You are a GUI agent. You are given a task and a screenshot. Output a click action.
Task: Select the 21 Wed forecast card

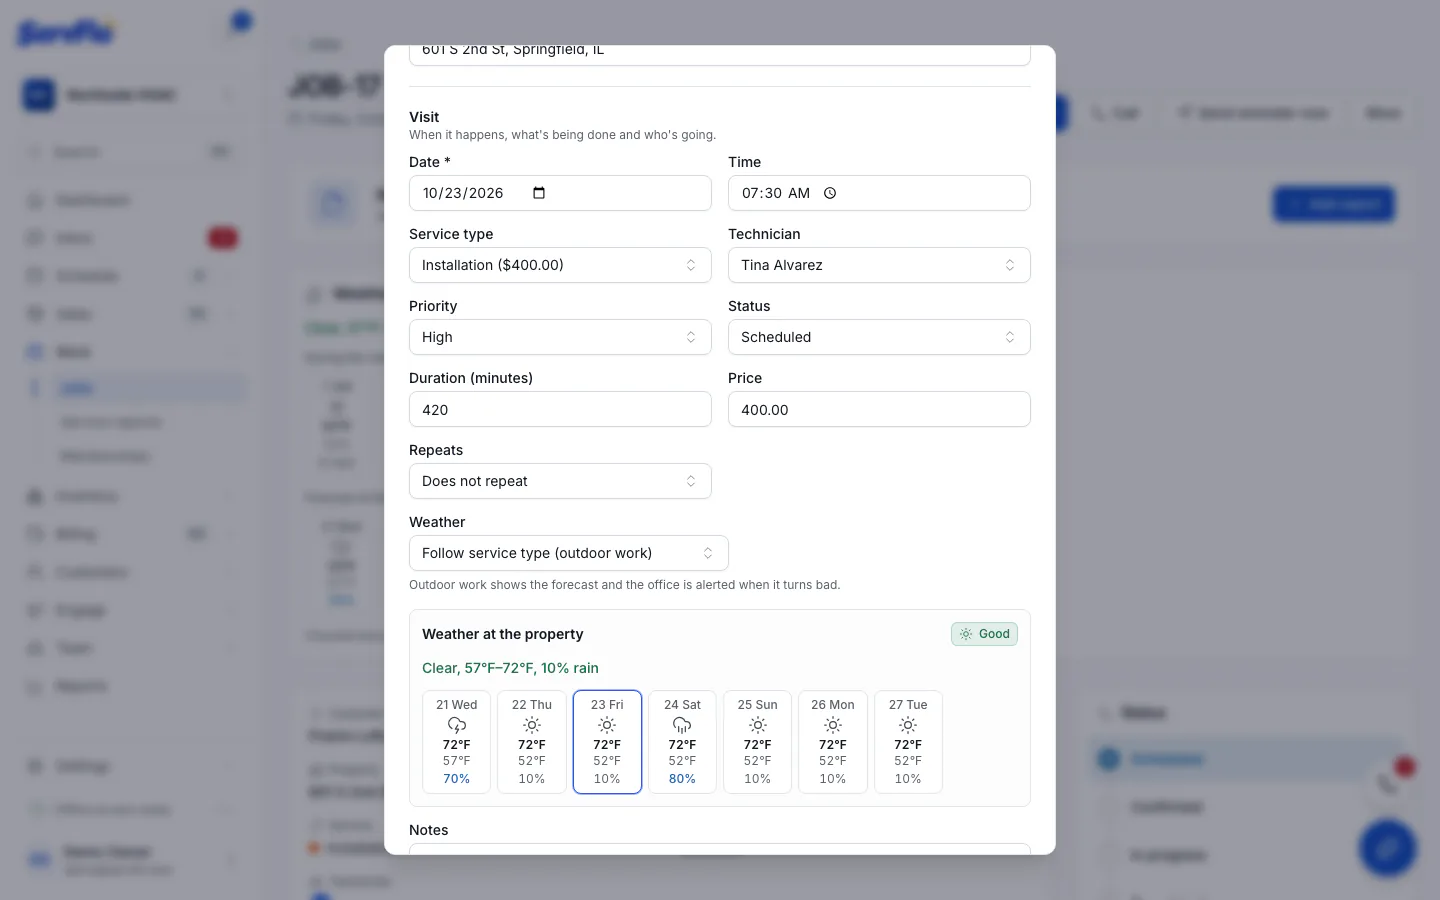click(x=457, y=742)
